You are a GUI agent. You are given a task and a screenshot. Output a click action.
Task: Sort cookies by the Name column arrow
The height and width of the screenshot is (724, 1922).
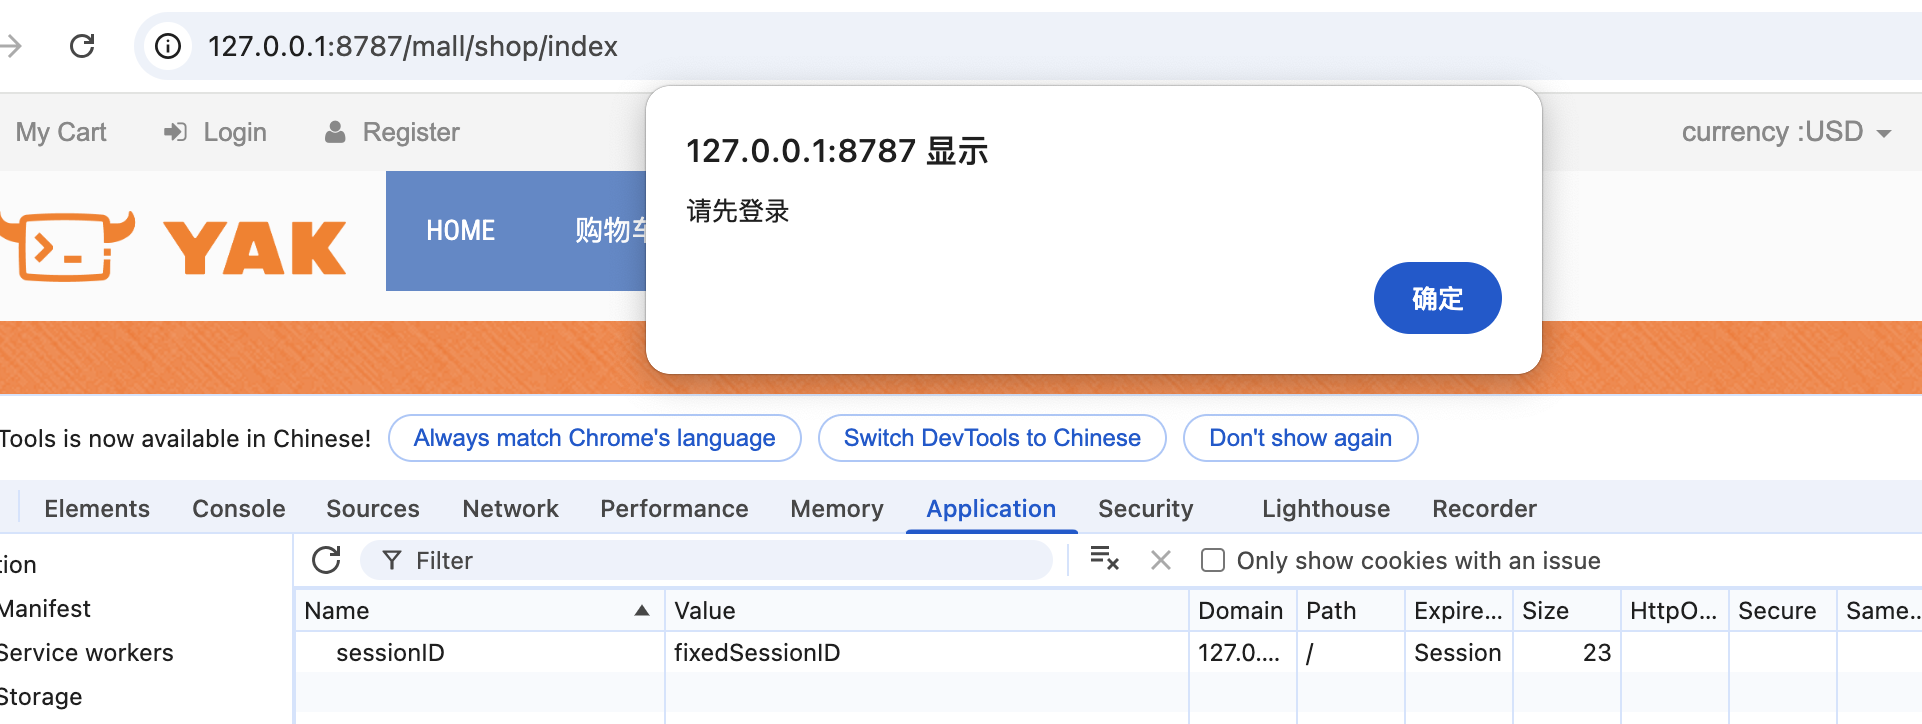[641, 611]
